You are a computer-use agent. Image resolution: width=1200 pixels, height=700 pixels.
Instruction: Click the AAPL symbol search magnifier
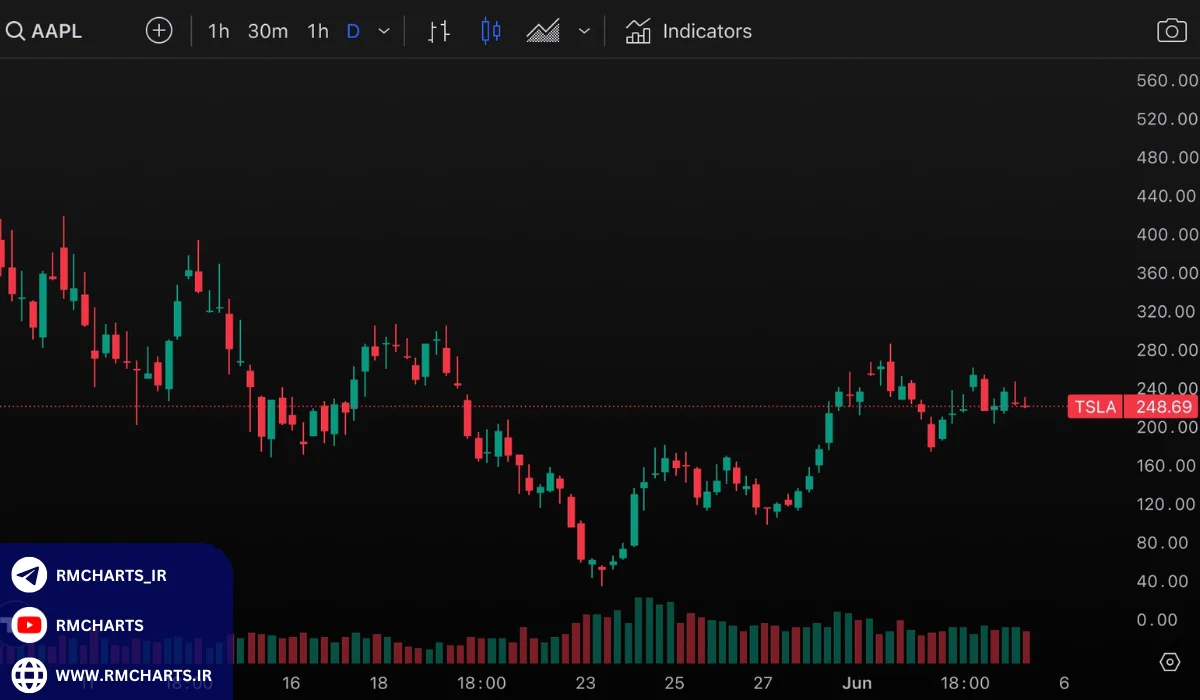pyautogui.click(x=15, y=31)
